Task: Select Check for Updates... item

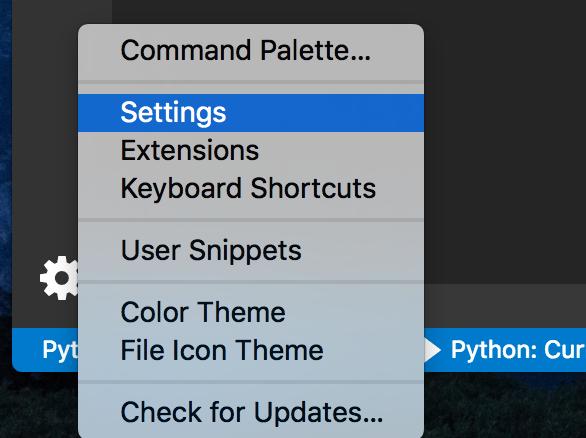Action: [x=251, y=413]
